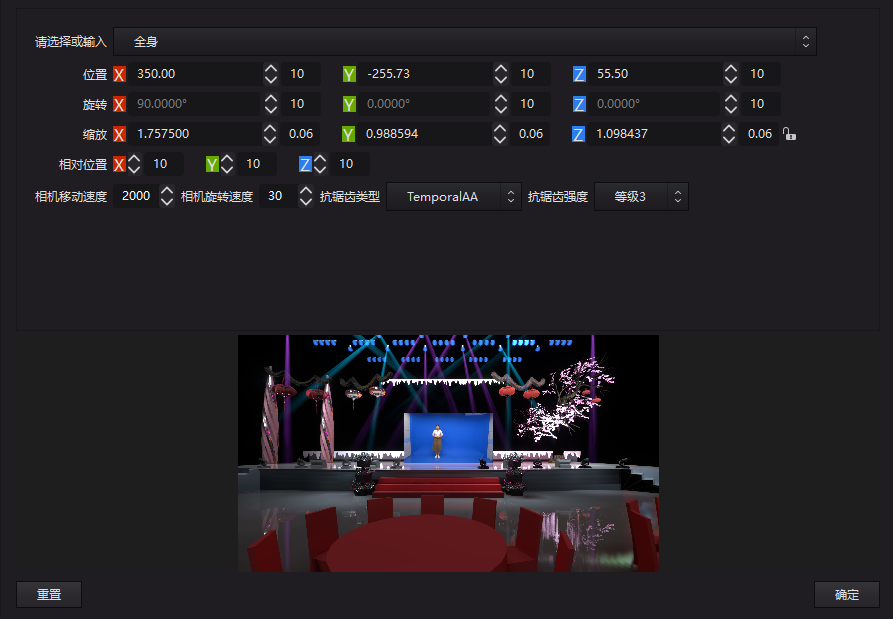Click the red X icon in 位置 row

pos(119,74)
